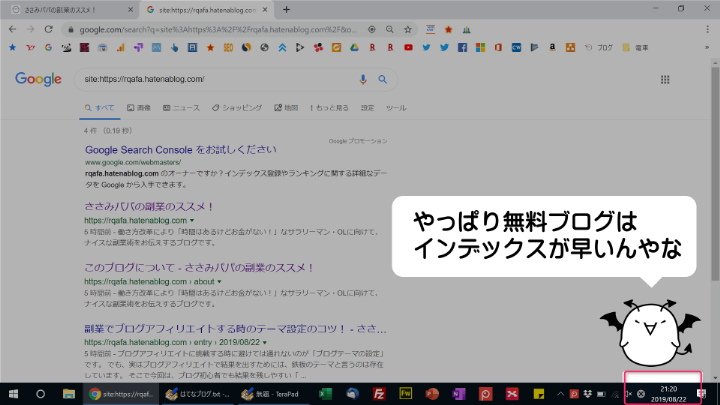The width and height of the screenshot is (720, 405).
Task: Select the すべて search tab
Action: (x=99, y=108)
